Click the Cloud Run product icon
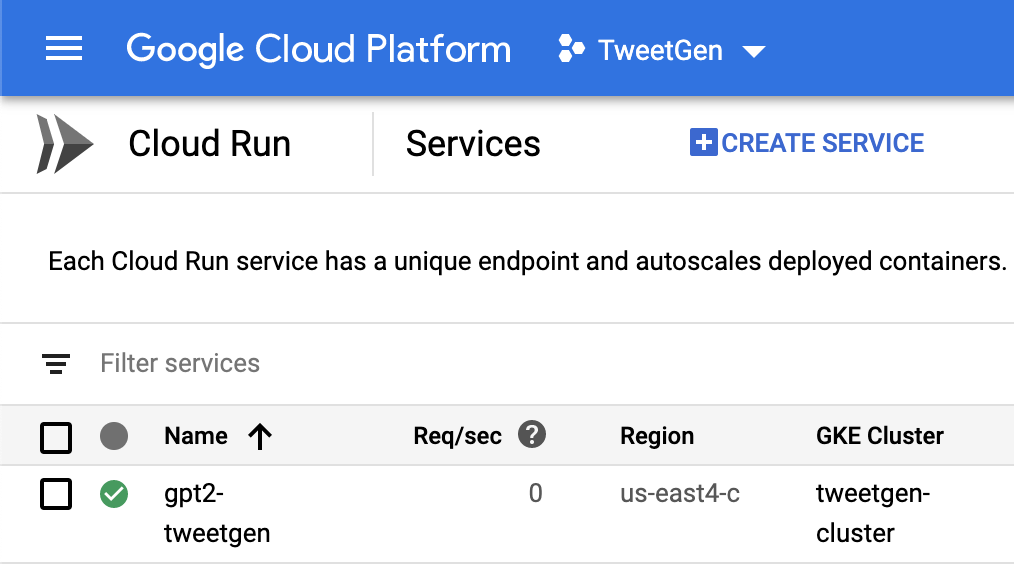The height and width of the screenshot is (564, 1014). pos(64,144)
